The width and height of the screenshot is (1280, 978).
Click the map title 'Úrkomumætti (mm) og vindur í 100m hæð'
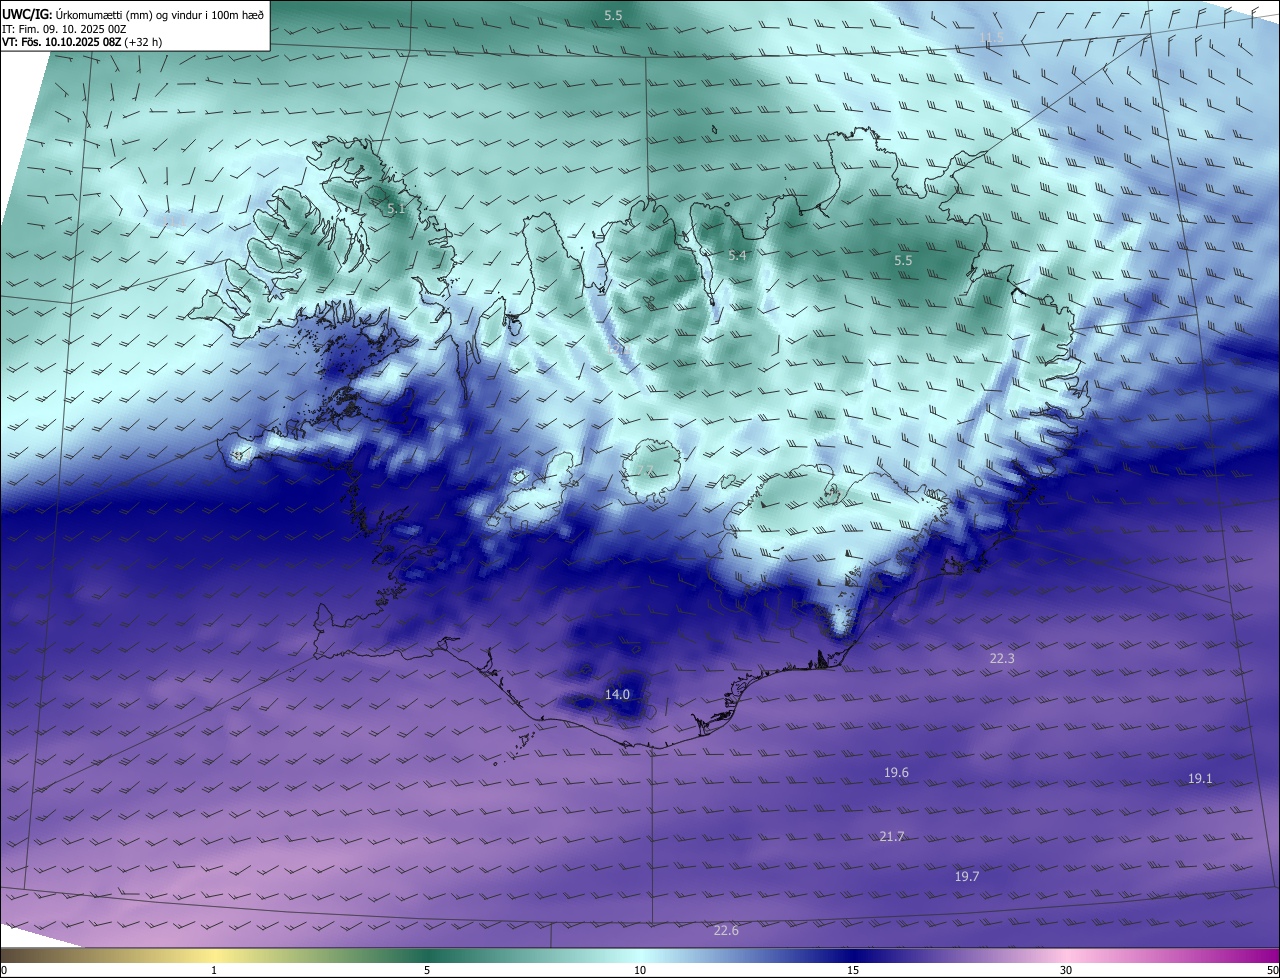coord(160,13)
